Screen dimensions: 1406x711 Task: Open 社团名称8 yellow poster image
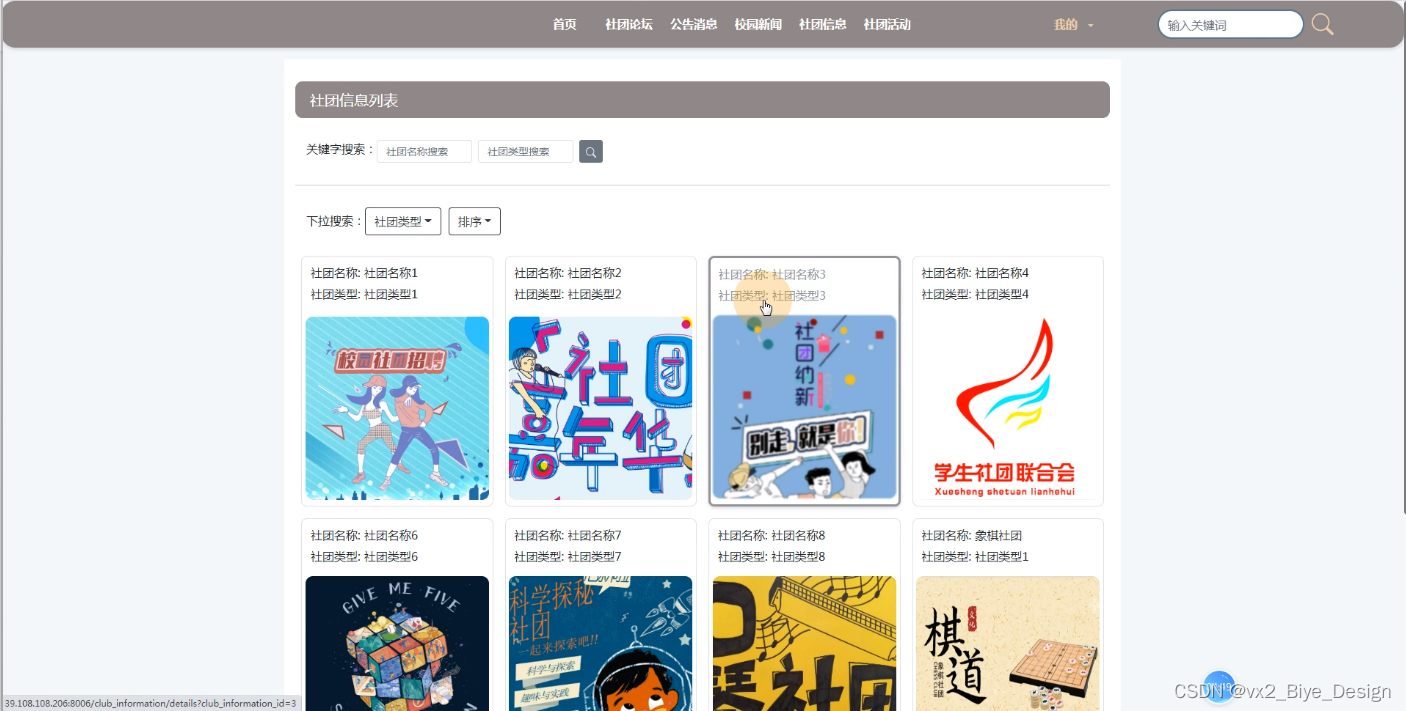[x=805, y=643]
